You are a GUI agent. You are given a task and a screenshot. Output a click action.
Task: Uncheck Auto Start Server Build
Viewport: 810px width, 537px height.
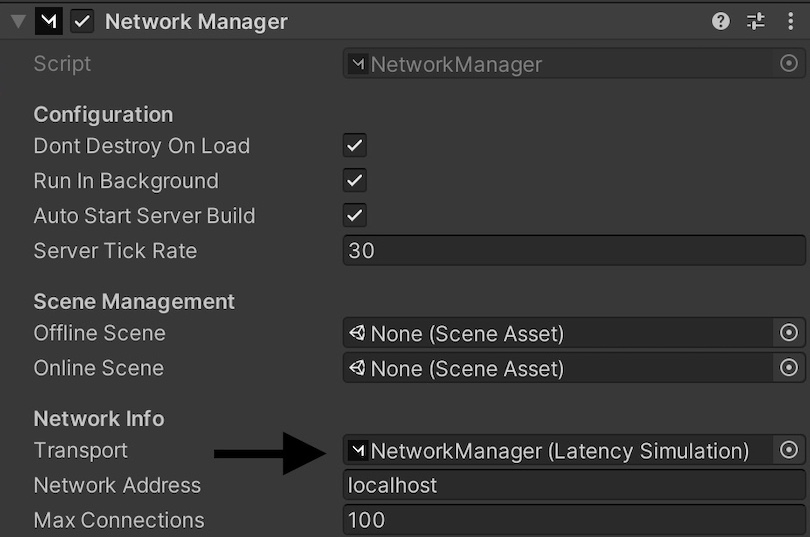point(355,216)
